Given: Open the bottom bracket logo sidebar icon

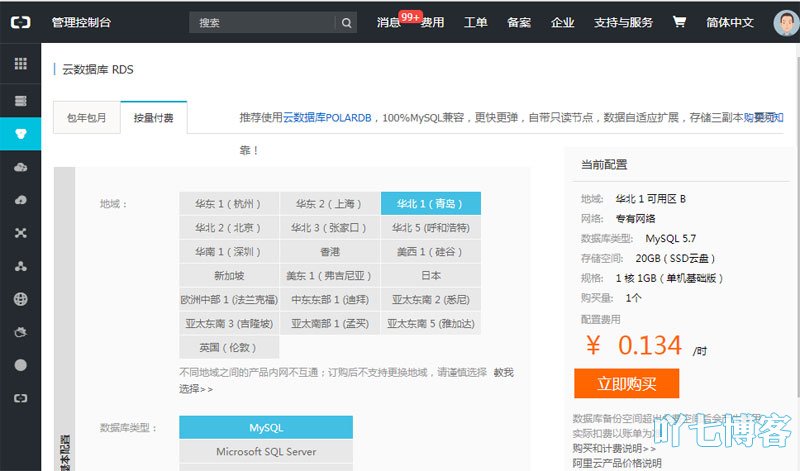Looking at the screenshot, I should [x=20, y=398].
